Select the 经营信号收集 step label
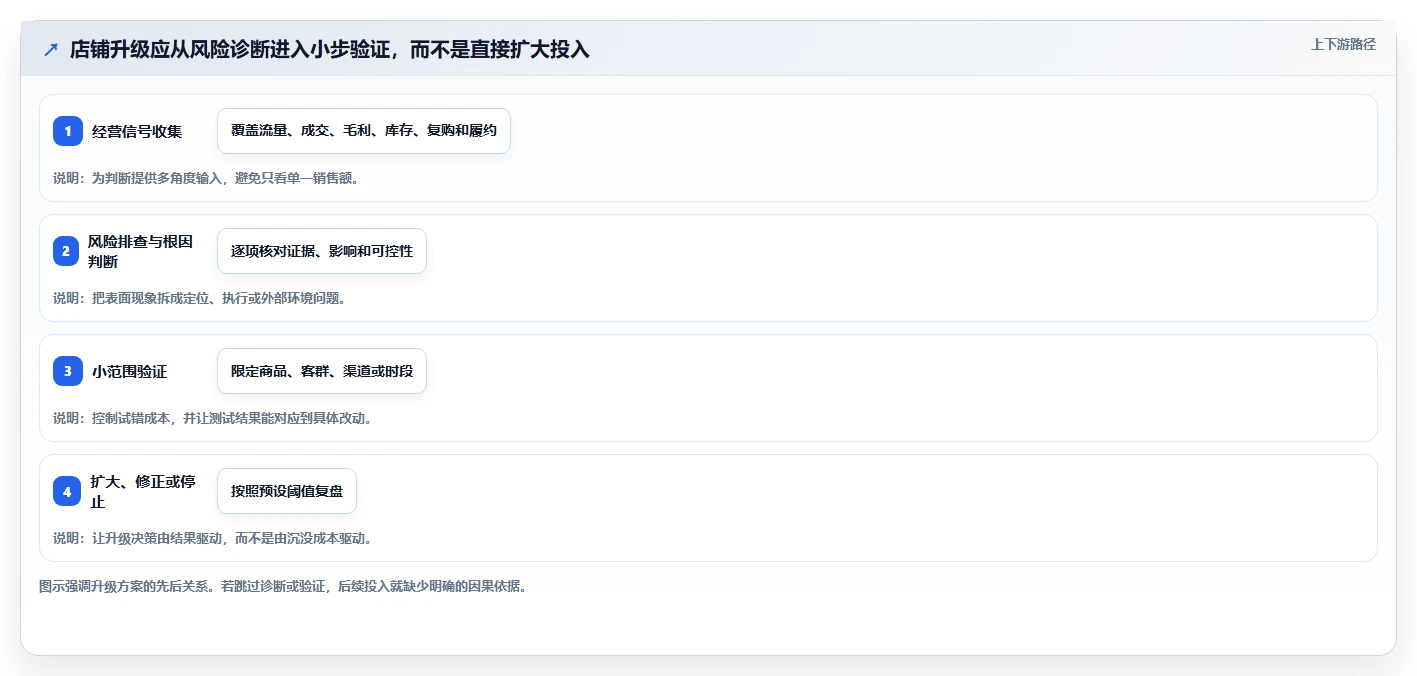Viewport: 1417px width, 676px height. [x=137, y=131]
